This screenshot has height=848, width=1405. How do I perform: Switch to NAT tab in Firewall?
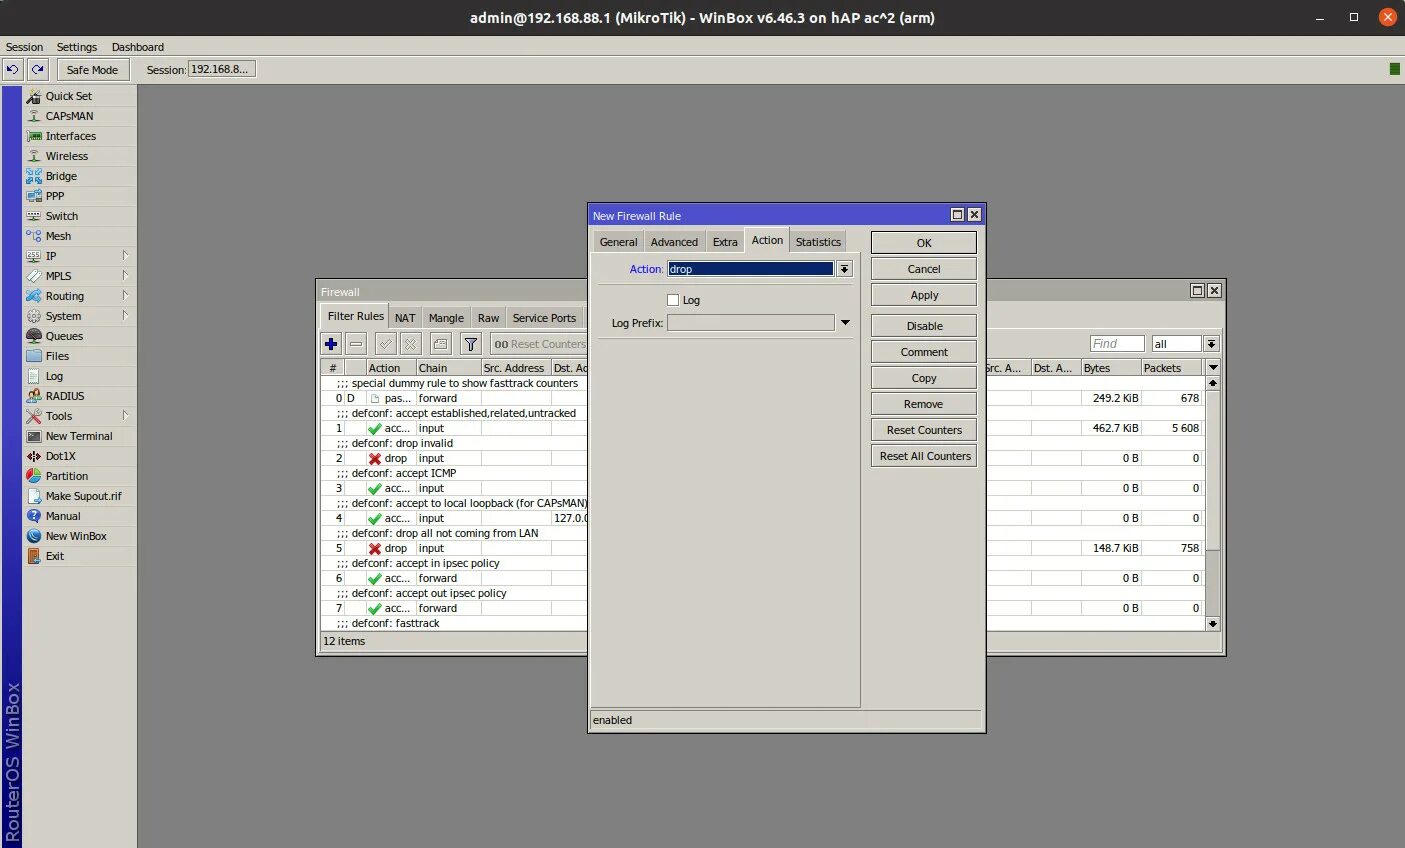click(405, 318)
